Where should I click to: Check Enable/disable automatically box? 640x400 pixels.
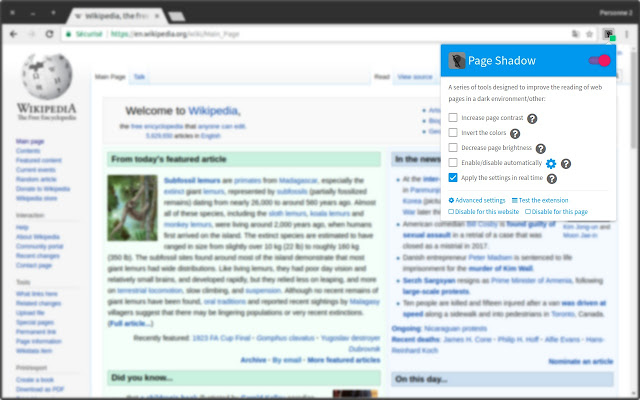453,162
